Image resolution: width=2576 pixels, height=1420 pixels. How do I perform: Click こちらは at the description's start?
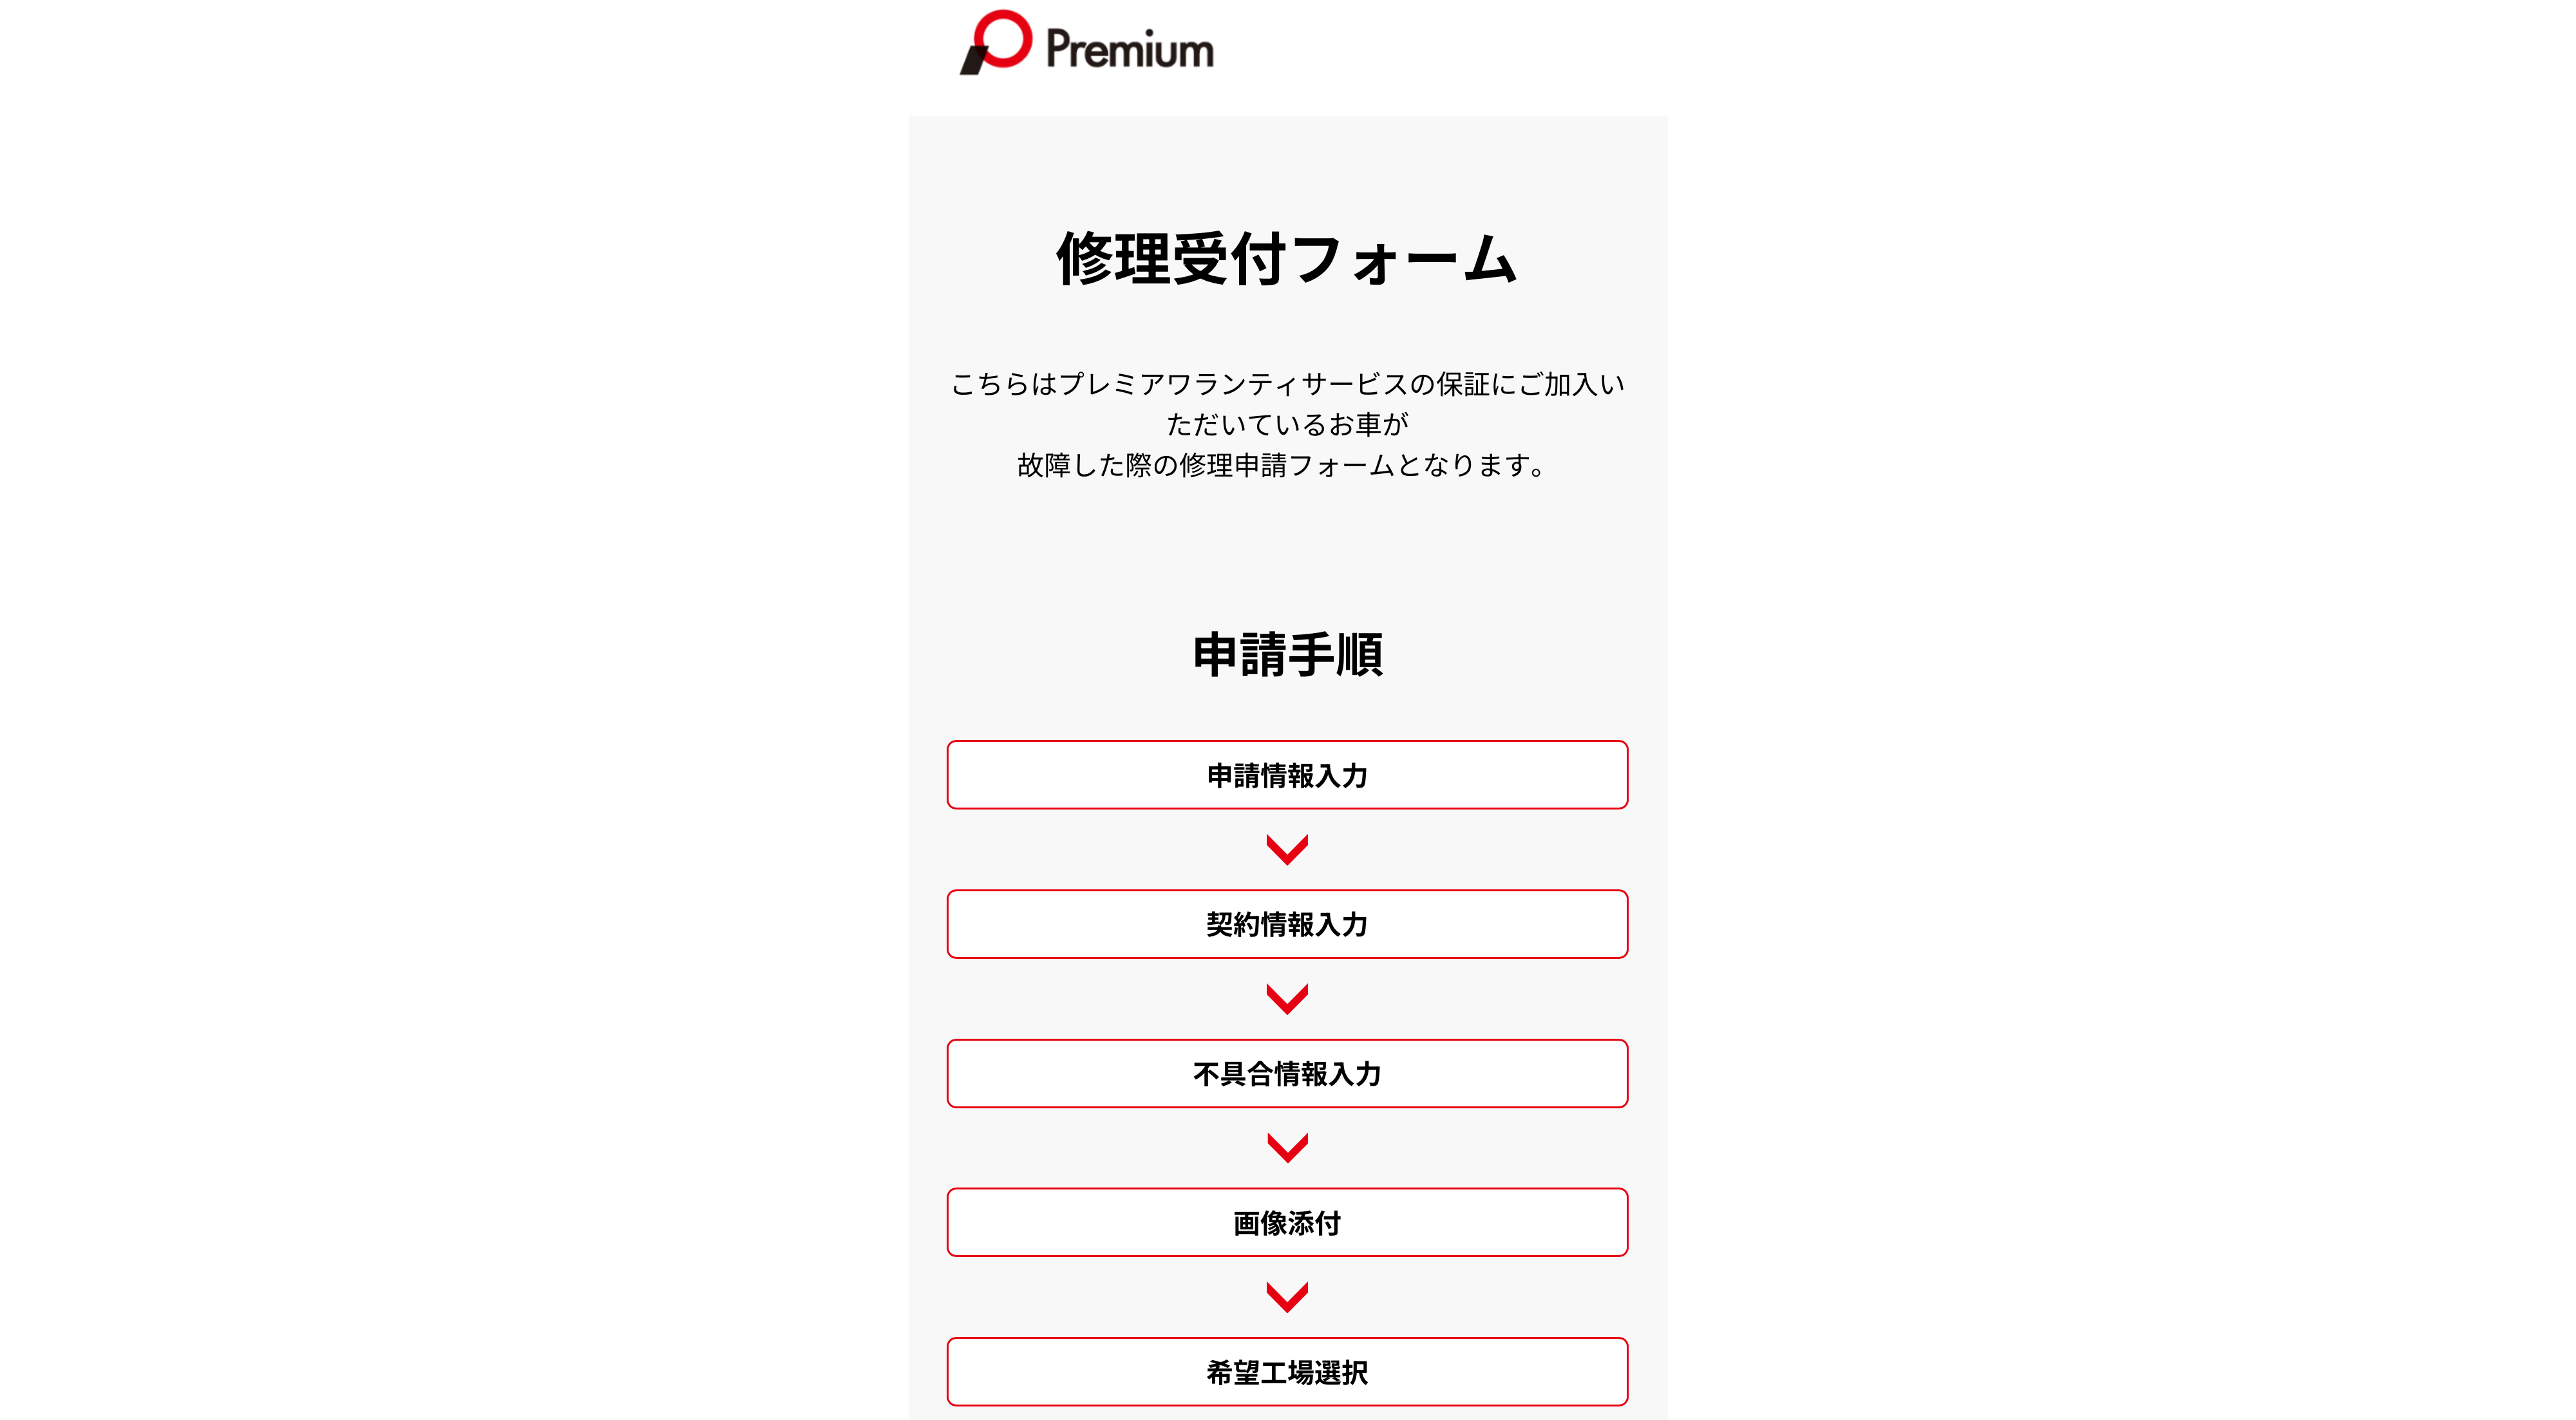click(1003, 385)
